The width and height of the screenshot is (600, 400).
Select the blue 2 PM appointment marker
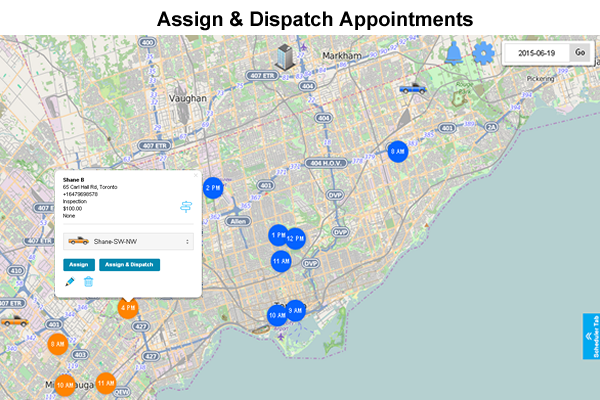click(213, 187)
